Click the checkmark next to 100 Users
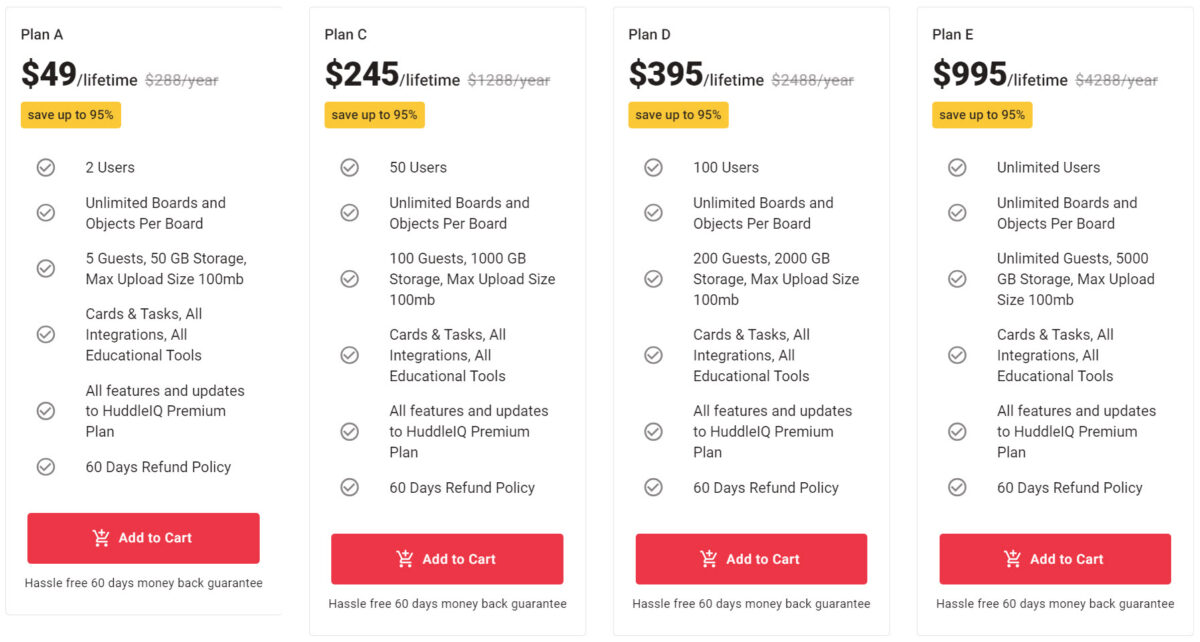This screenshot has height=642, width=1200. [654, 167]
